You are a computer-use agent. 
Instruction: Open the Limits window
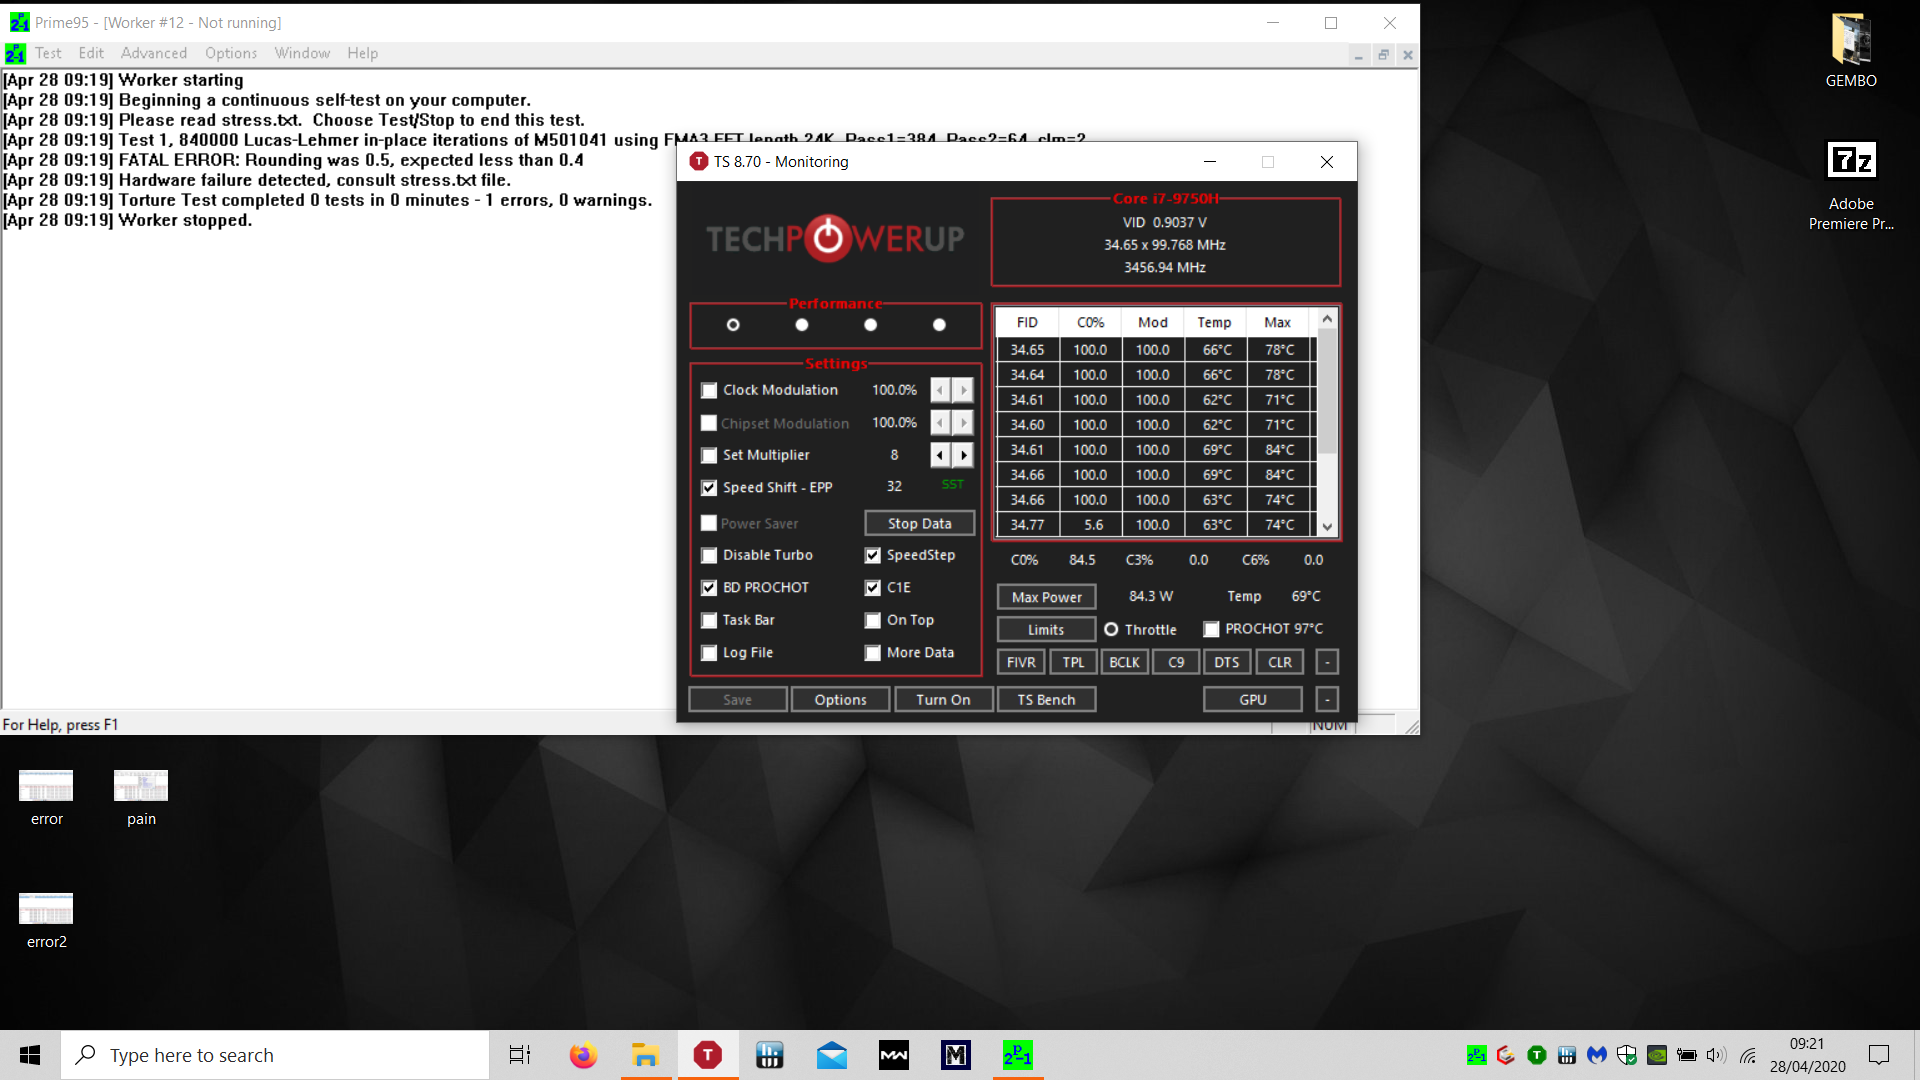point(1046,629)
